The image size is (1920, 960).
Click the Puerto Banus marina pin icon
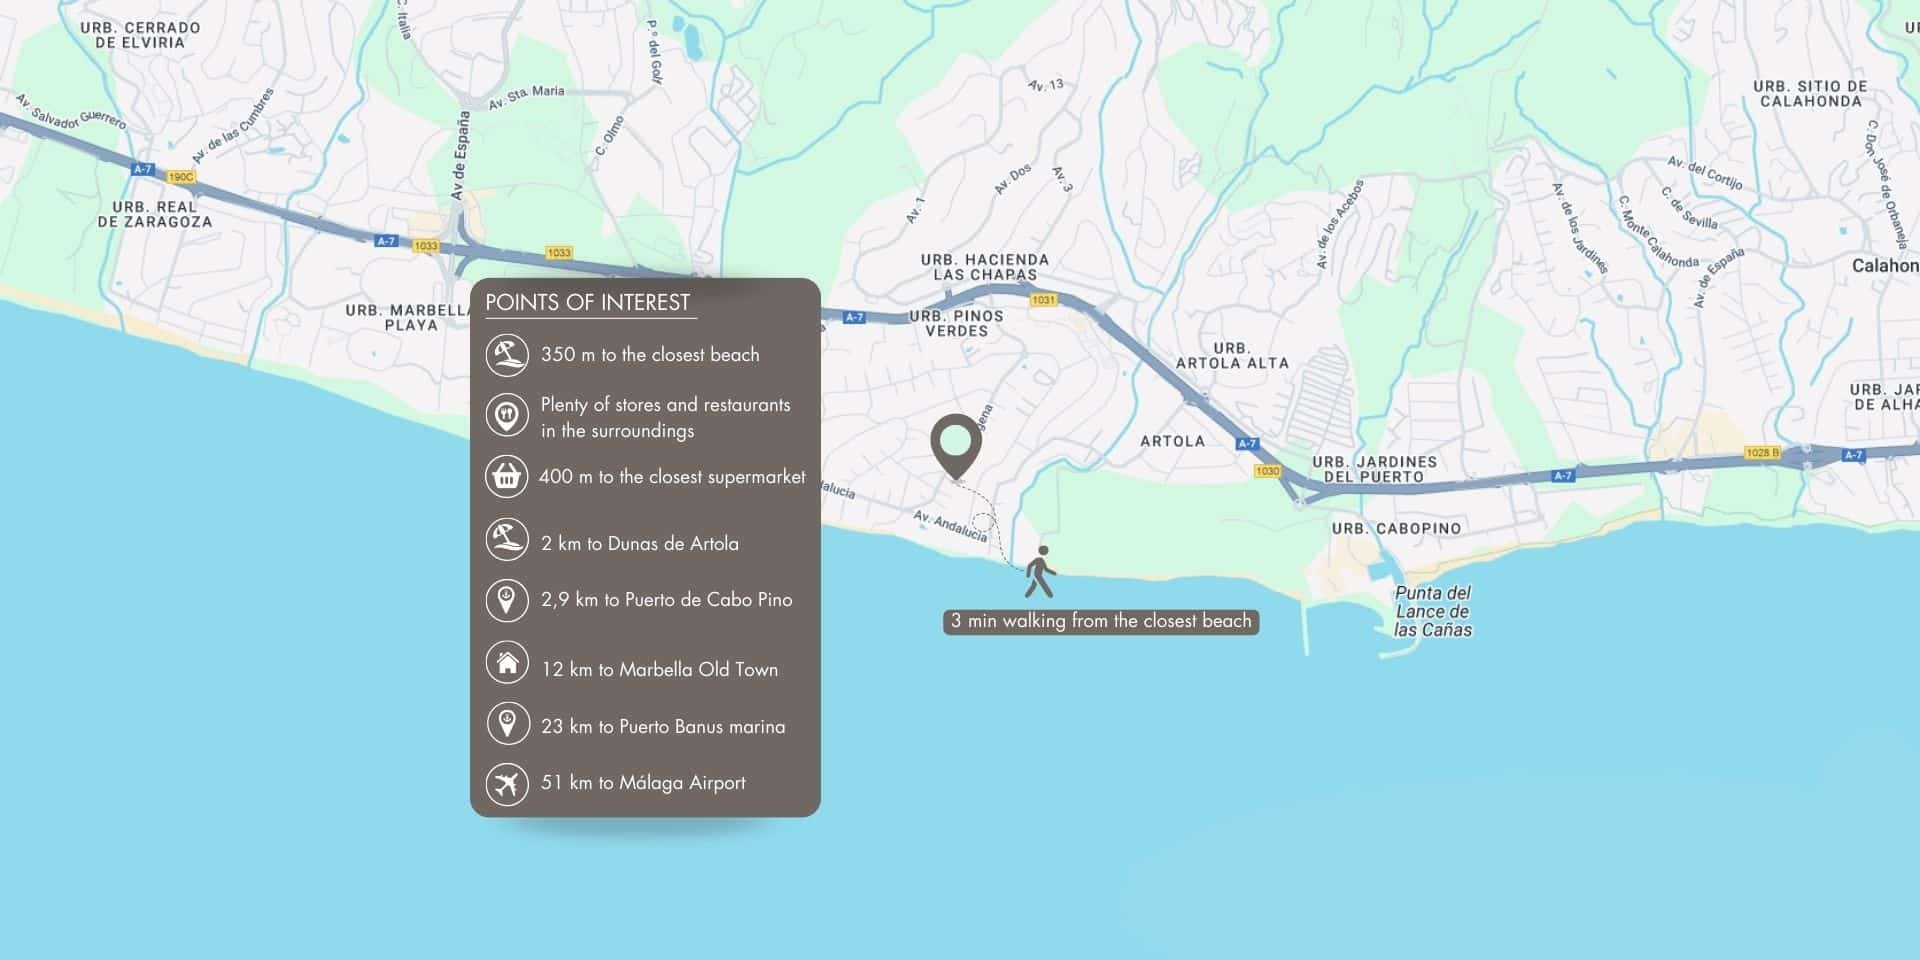click(507, 723)
